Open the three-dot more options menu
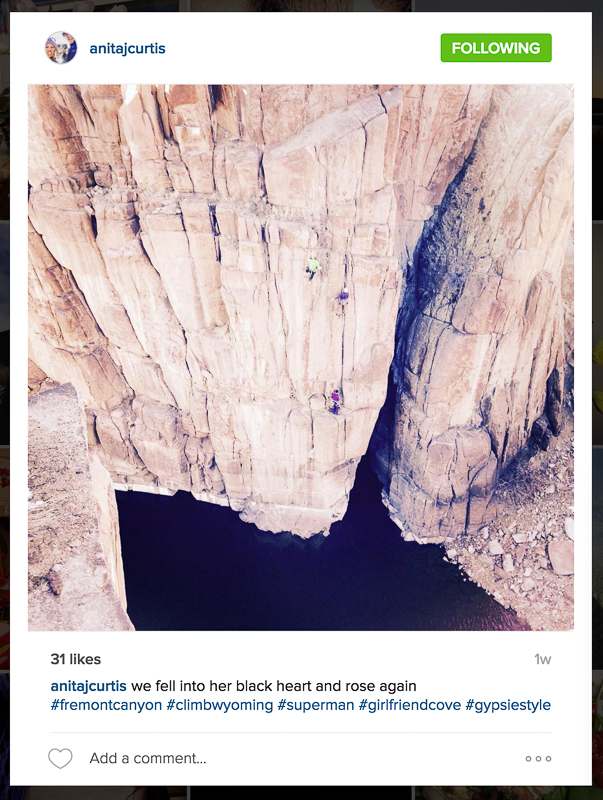The height and width of the screenshot is (800, 603). [x=538, y=759]
